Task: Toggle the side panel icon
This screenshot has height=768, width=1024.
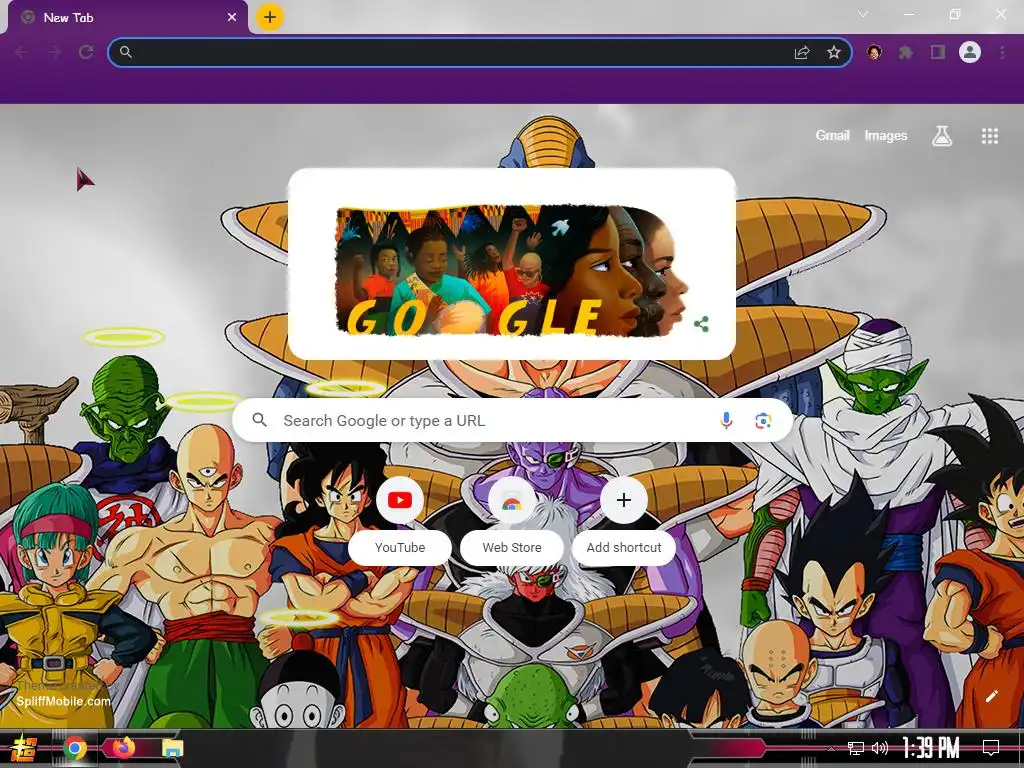Action: [938, 52]
